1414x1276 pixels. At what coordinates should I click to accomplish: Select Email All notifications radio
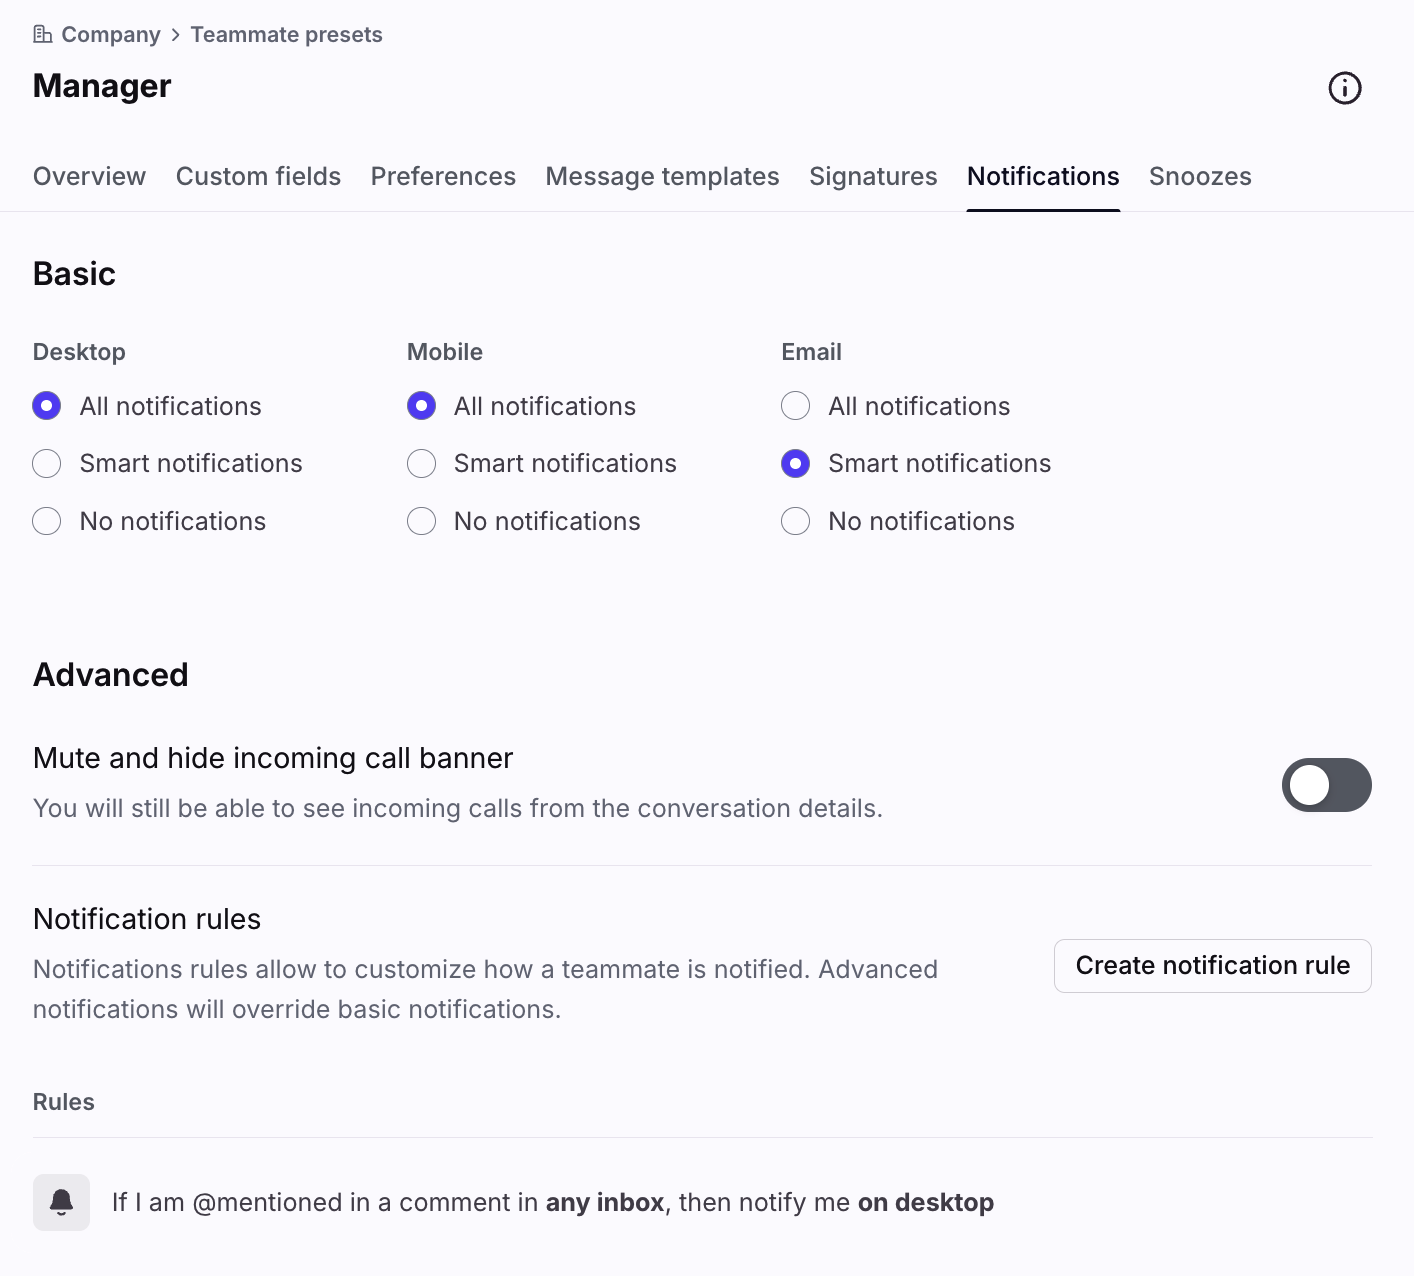(795, 406)
